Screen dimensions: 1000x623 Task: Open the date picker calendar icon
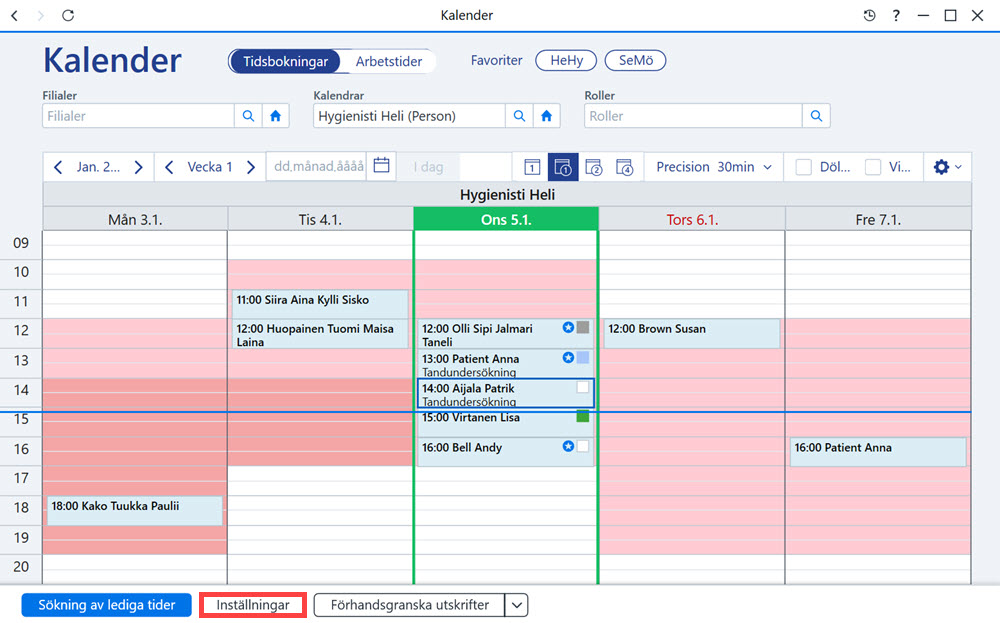coord(381,166)
